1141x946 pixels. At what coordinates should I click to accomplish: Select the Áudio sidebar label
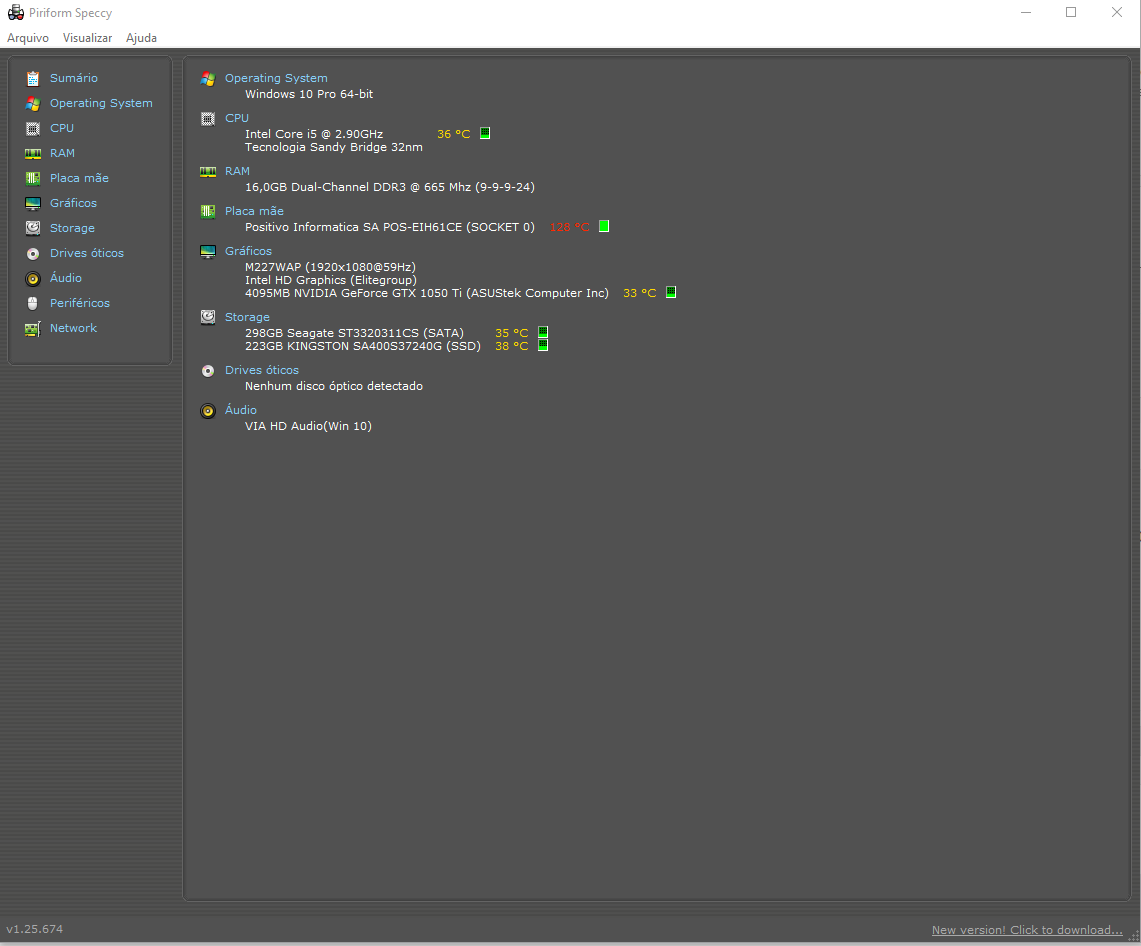65,277
